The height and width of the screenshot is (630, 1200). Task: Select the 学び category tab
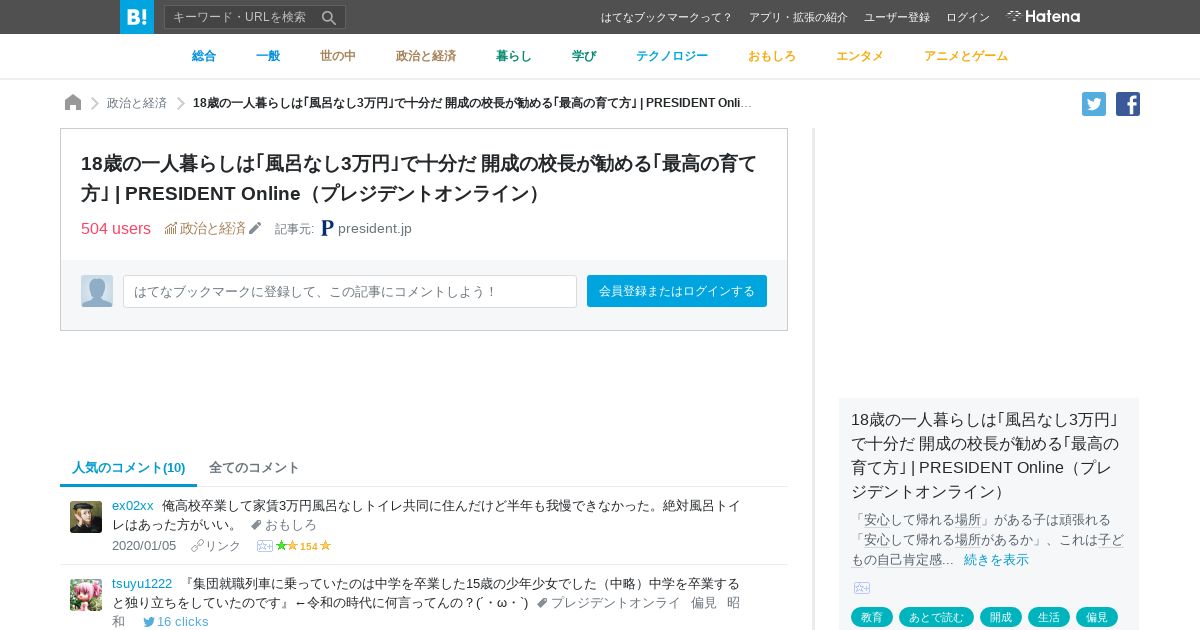pyautogui.click(x=584, y=56)
